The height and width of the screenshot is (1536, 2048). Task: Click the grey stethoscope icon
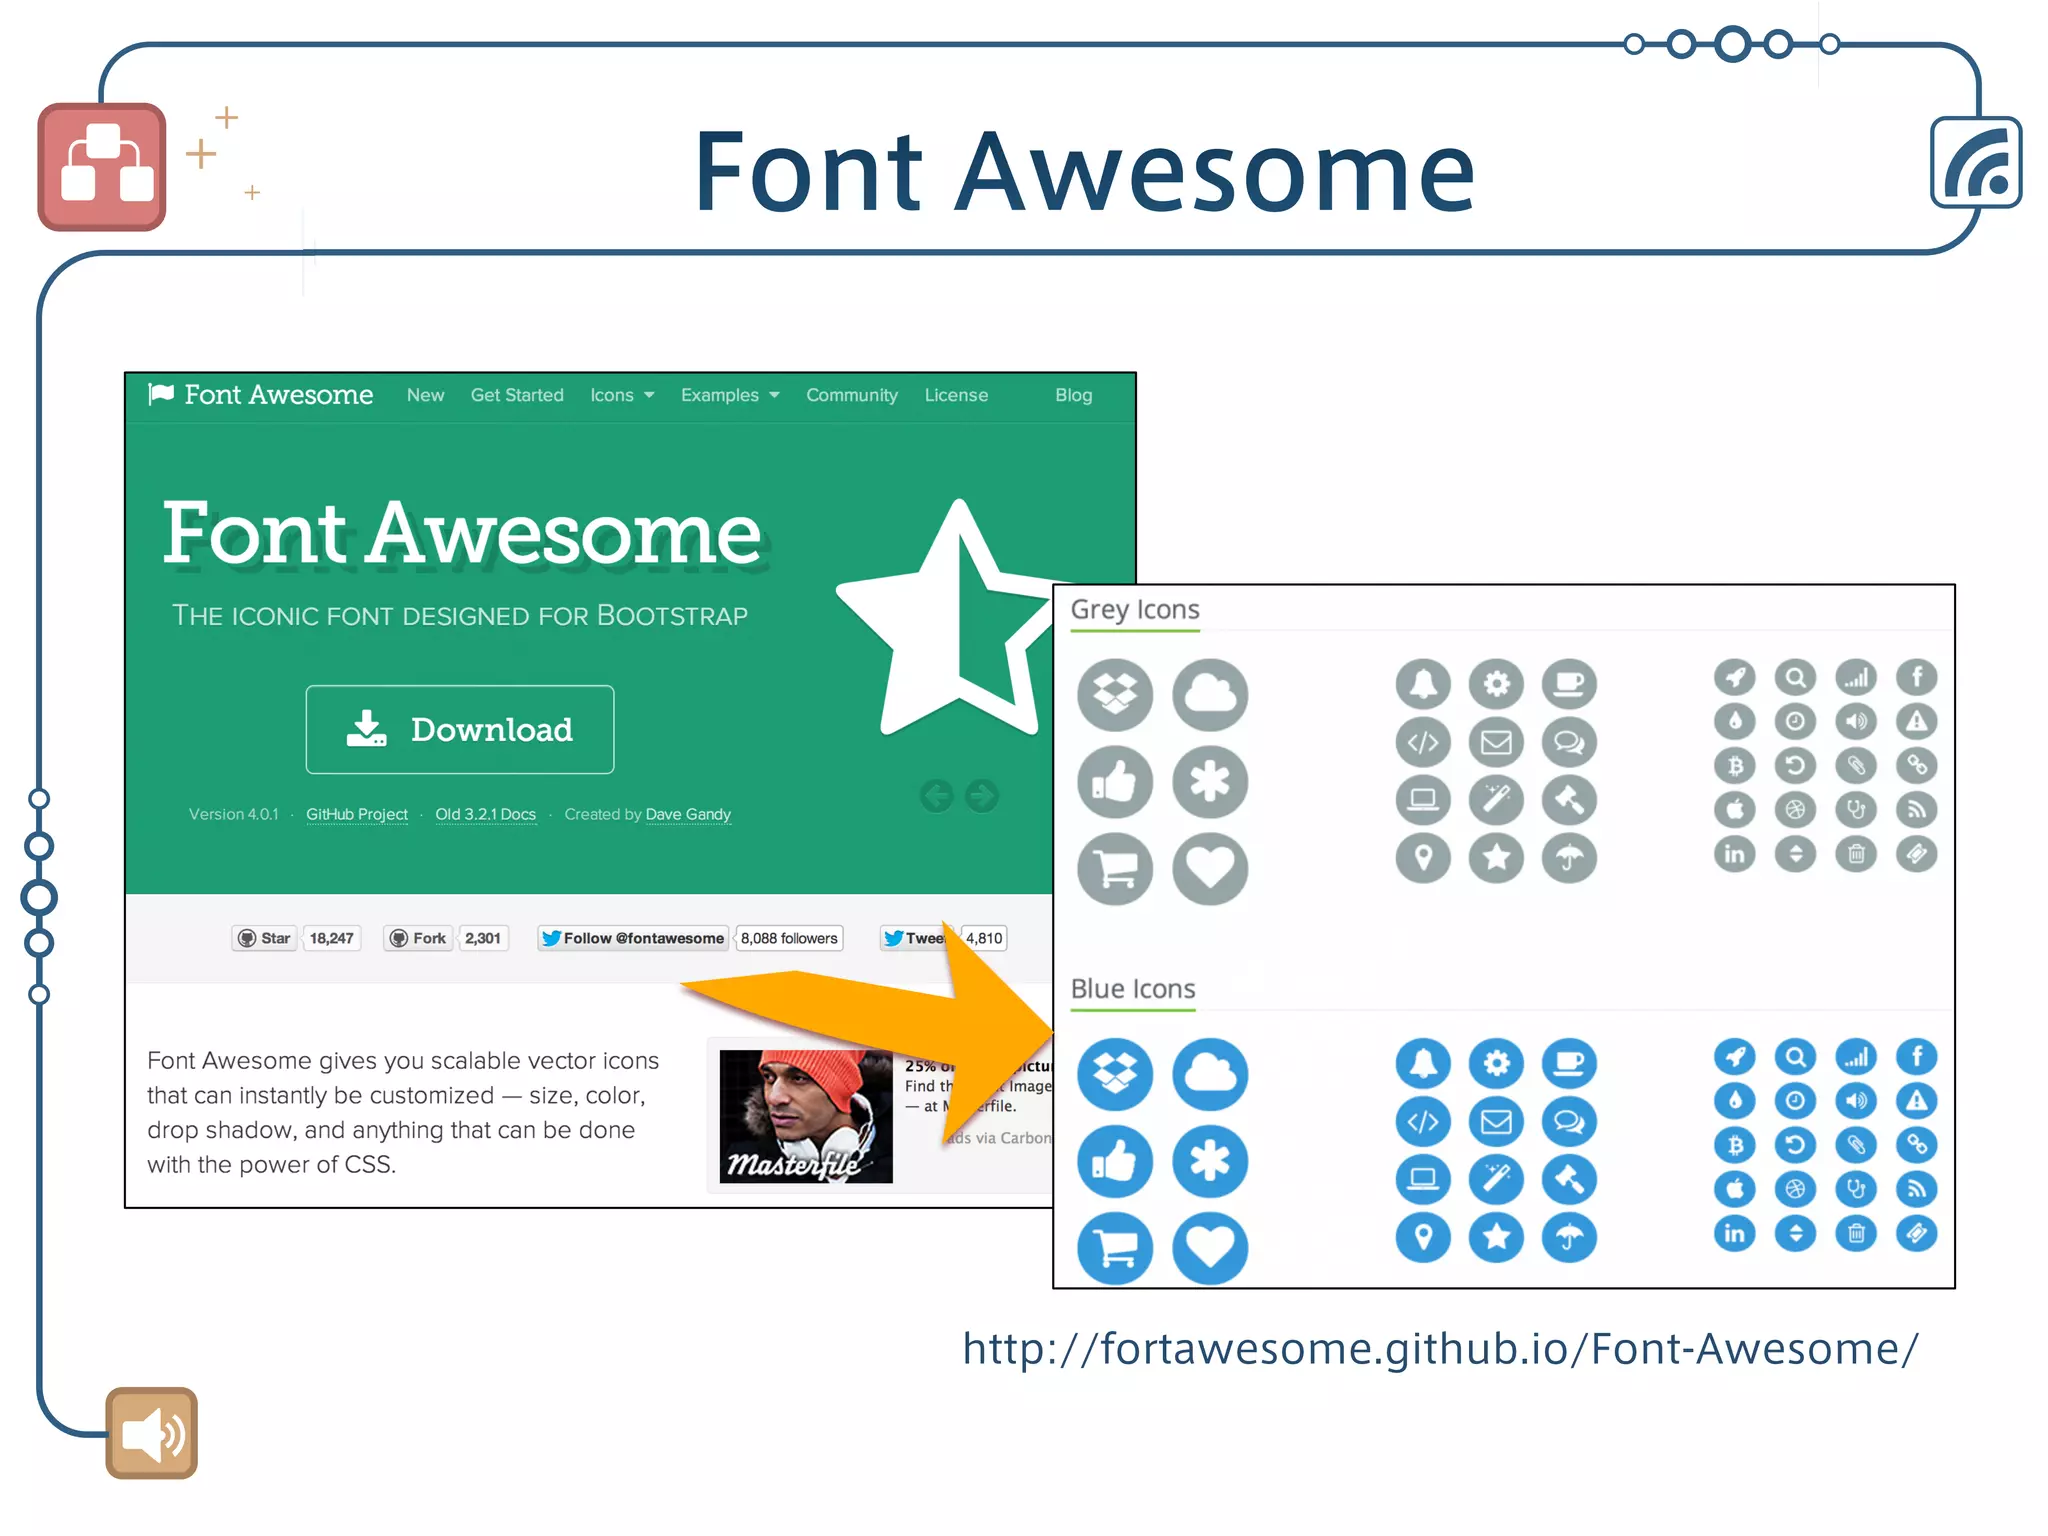click(1856, 810)
